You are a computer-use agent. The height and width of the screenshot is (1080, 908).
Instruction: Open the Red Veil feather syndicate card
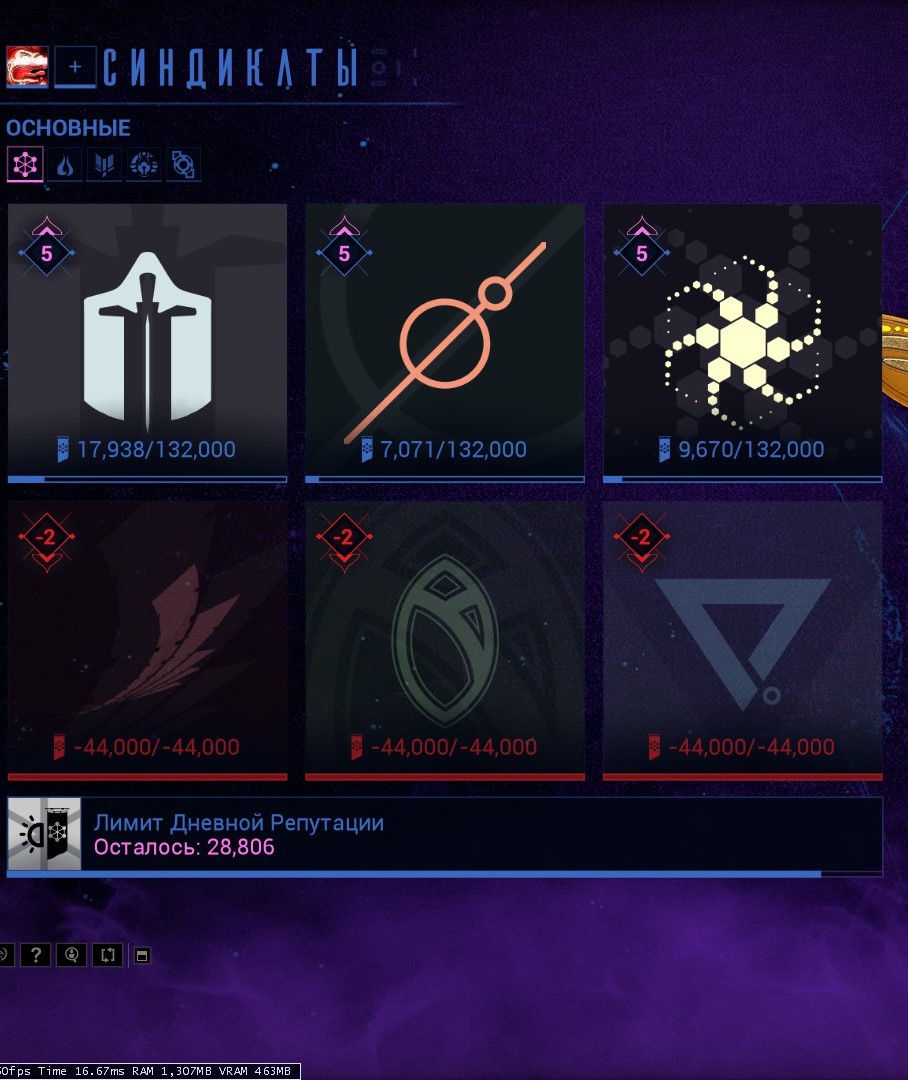coord(147,641)
